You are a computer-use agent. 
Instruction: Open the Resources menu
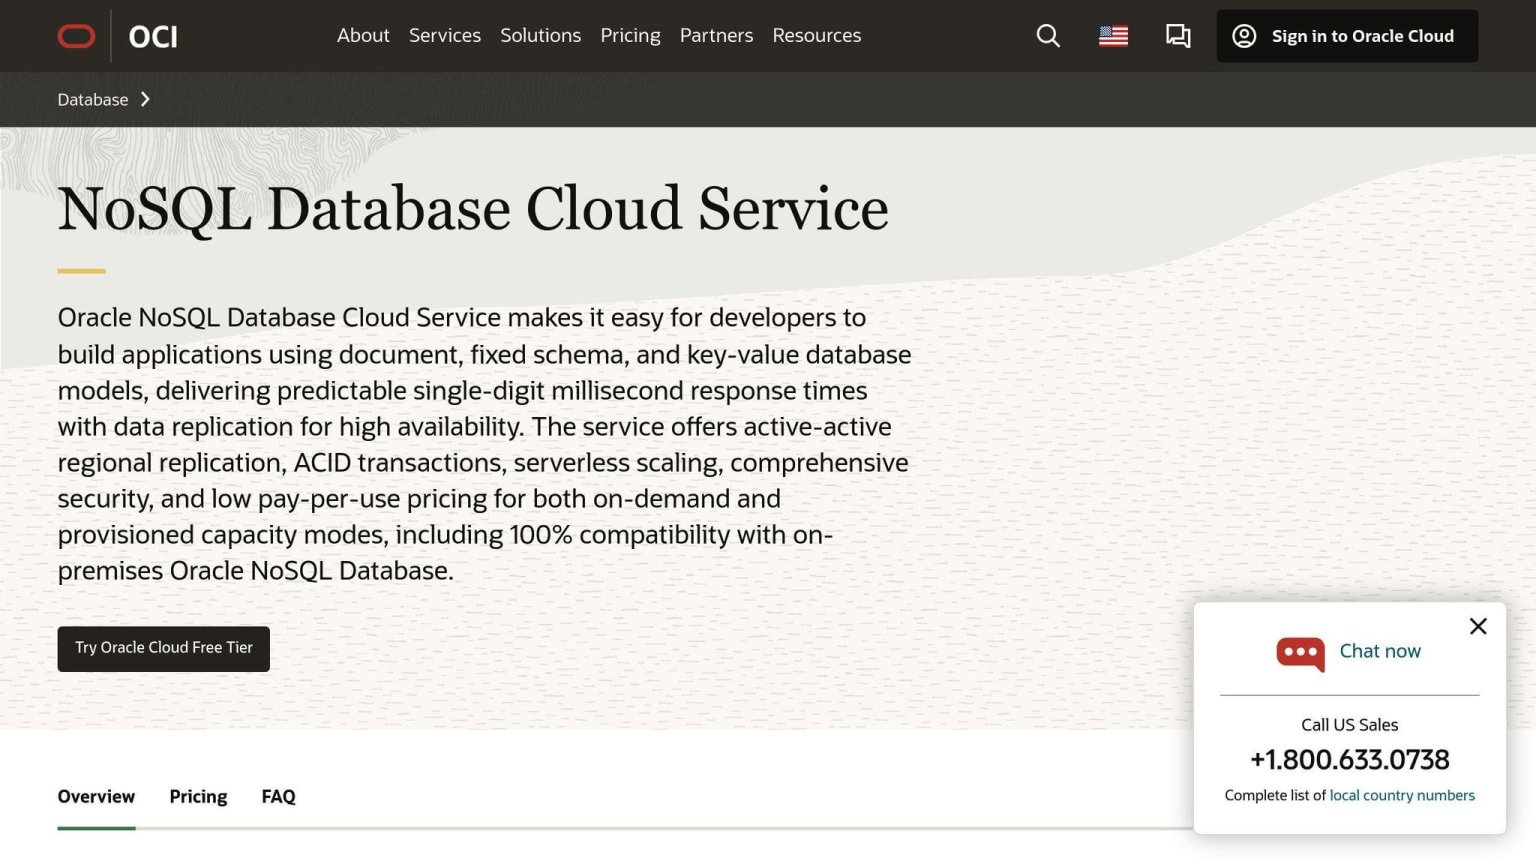coord(816,36)
